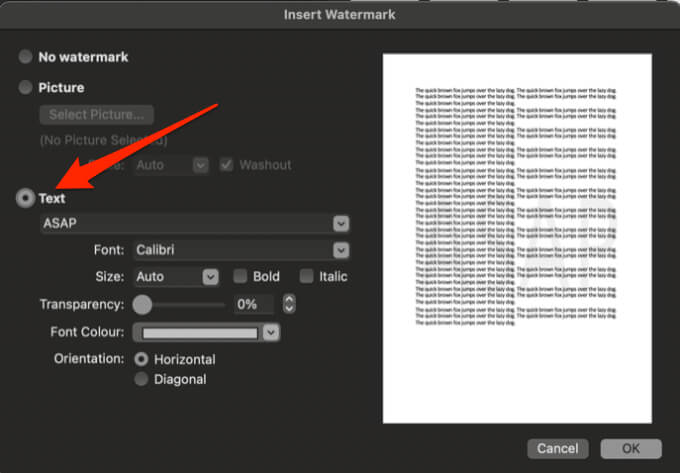Viewport: 680px width, 473px height.
Task: Choose the Picture watermark option
Action: [25, 88]
